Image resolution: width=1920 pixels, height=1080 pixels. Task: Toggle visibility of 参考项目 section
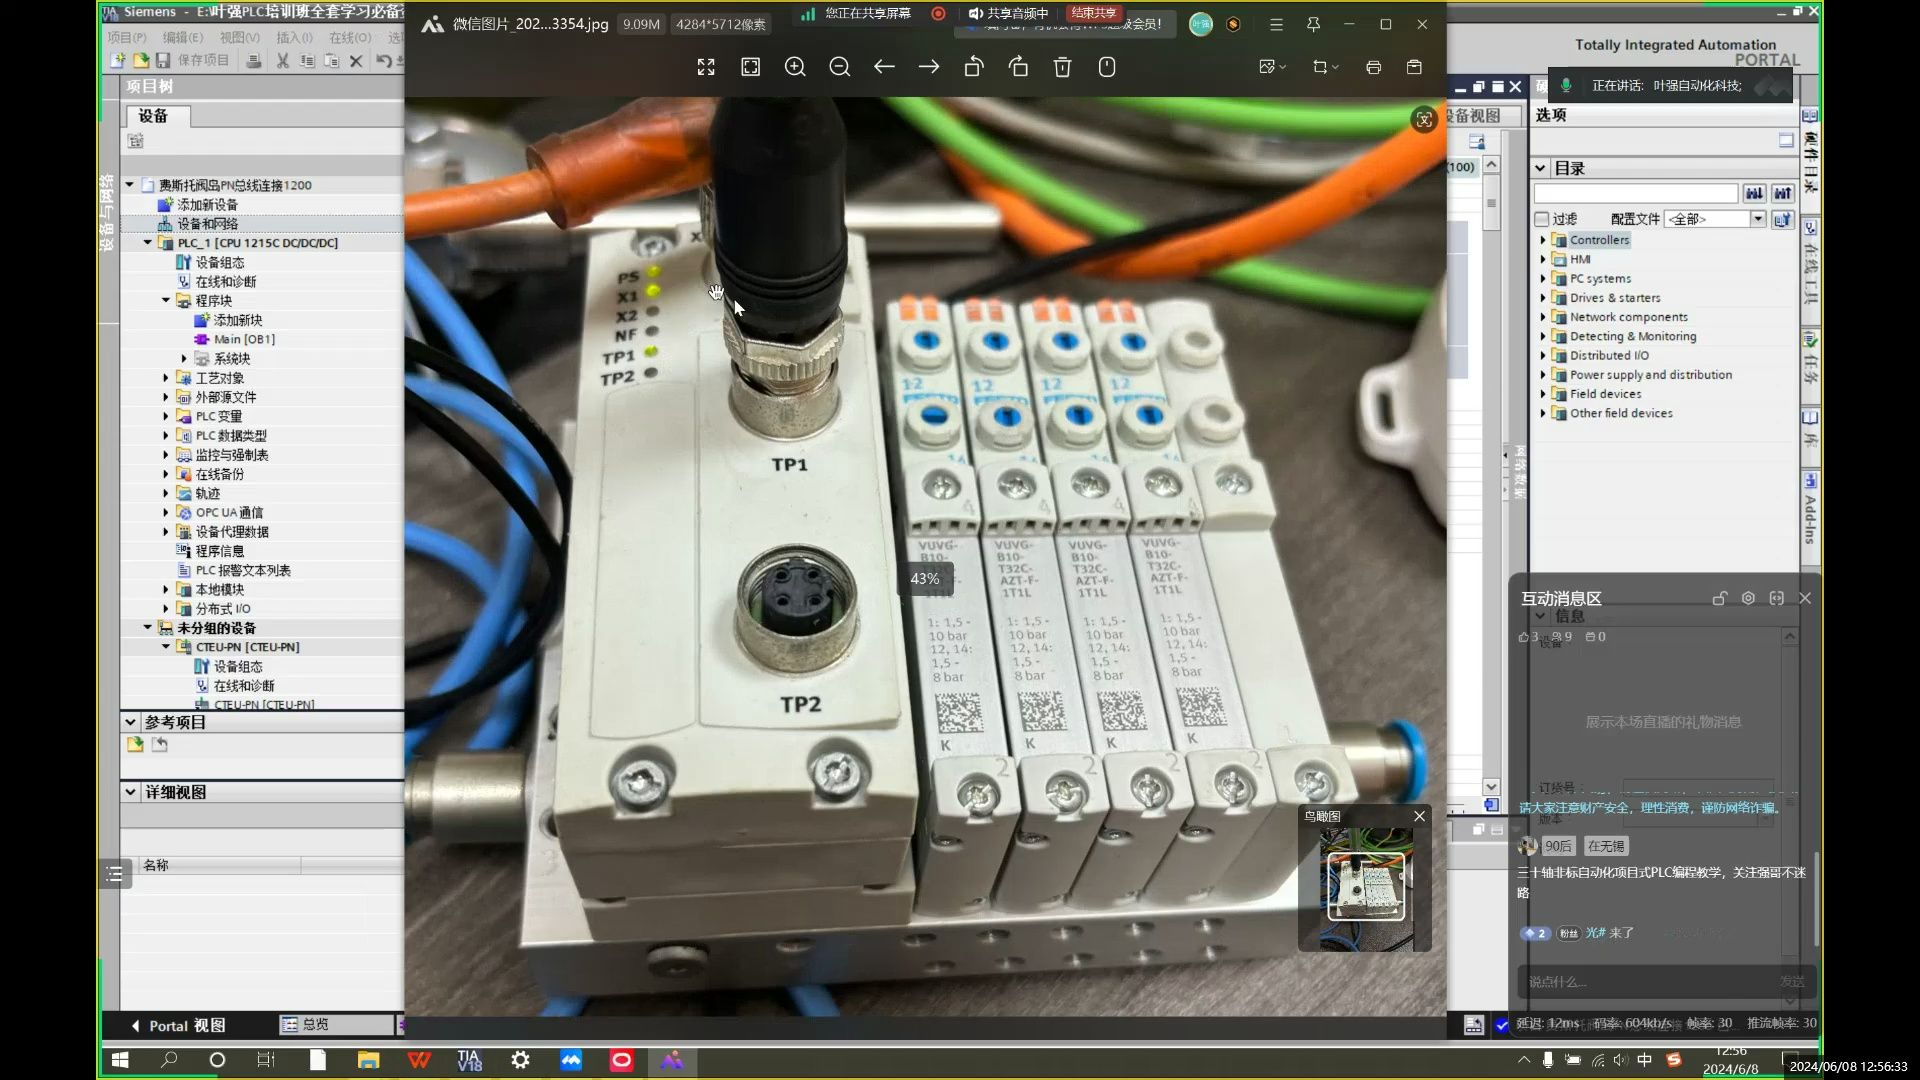131,721
